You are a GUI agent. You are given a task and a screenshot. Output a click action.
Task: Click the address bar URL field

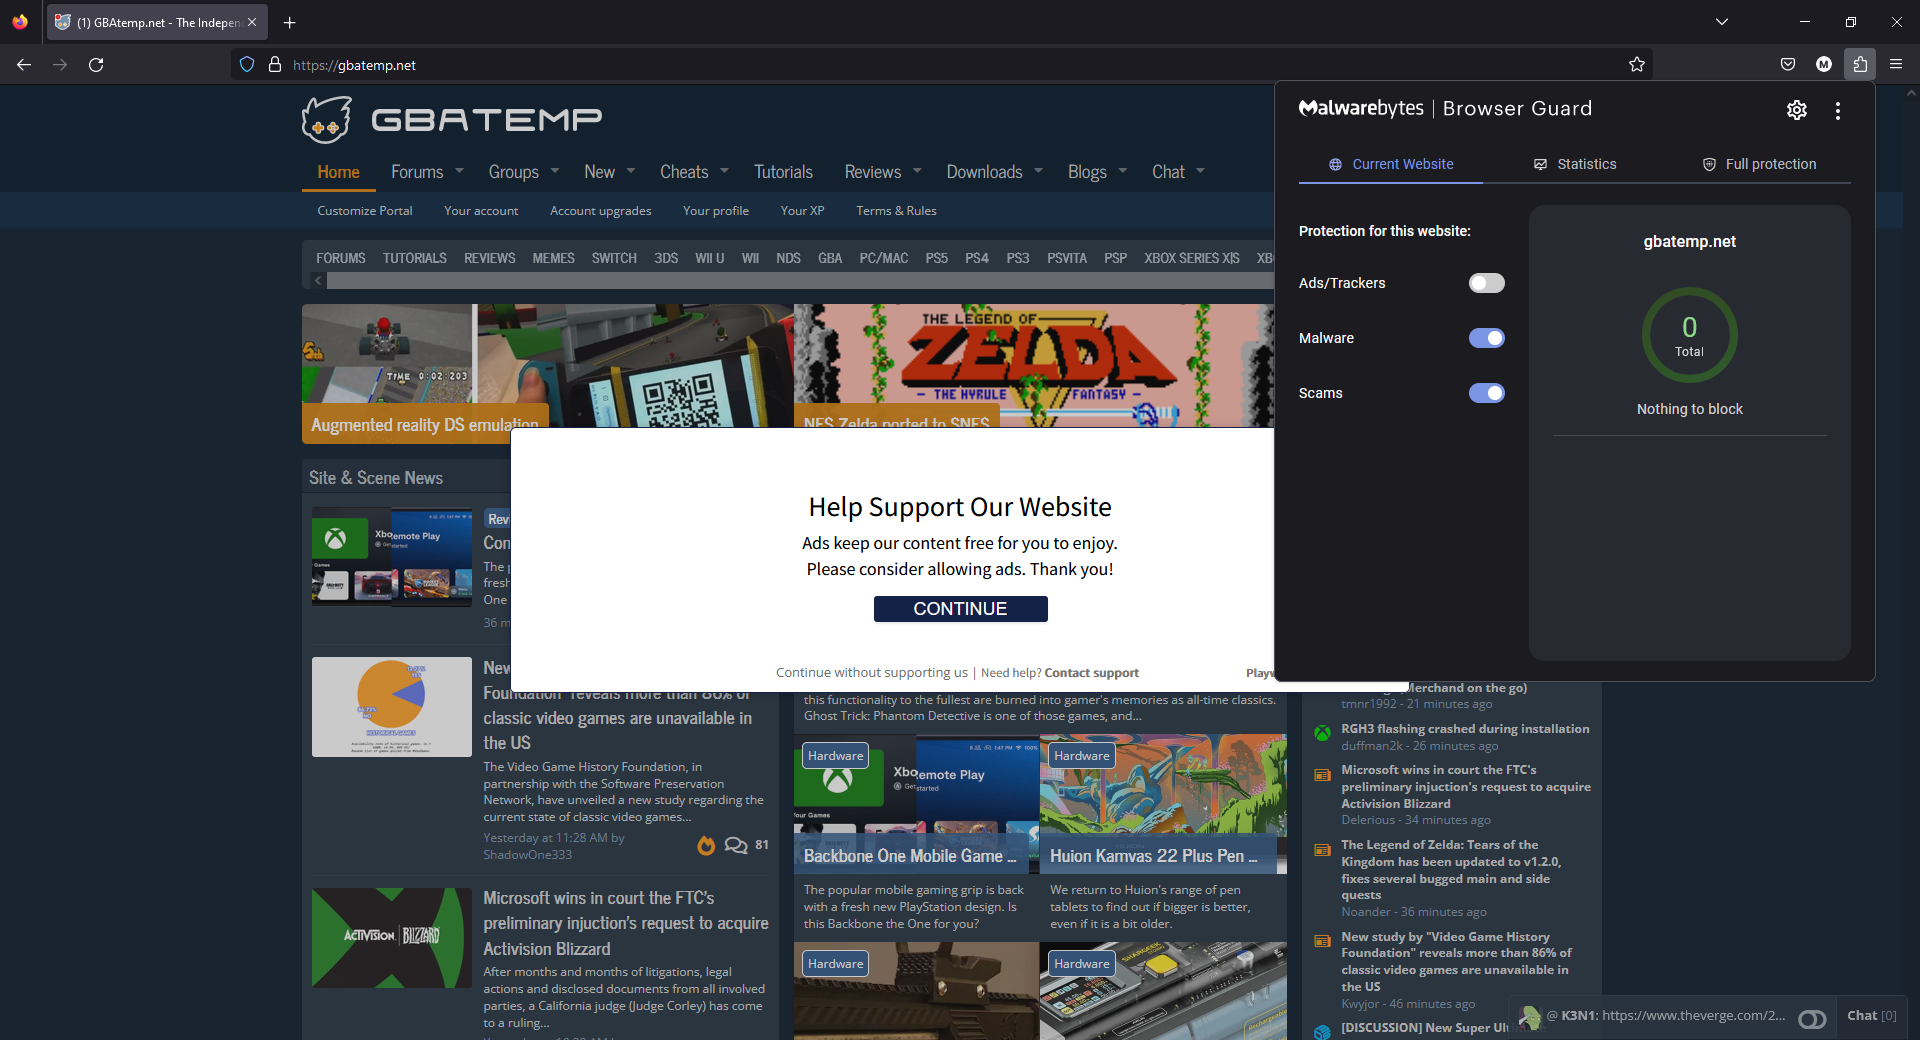pyautogui.click(x=940, y=65)
